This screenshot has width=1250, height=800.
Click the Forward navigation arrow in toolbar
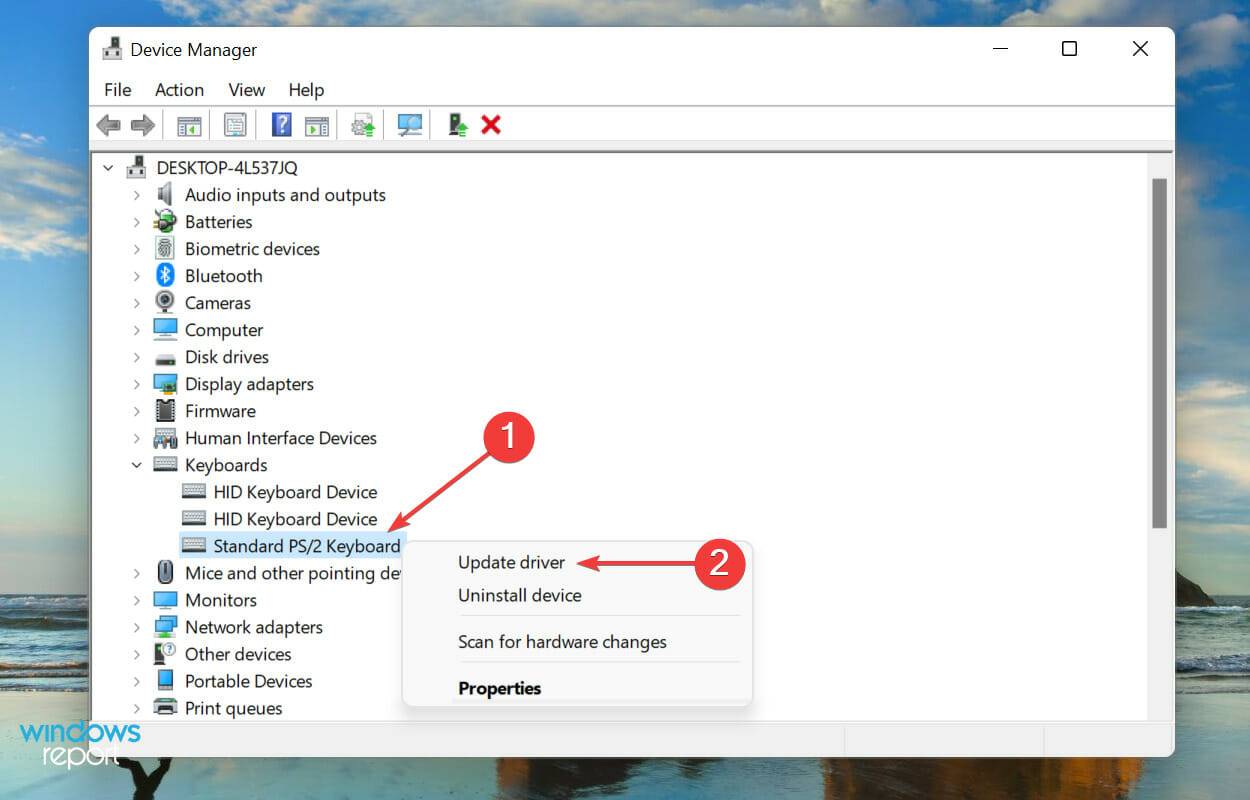(142, 124)
